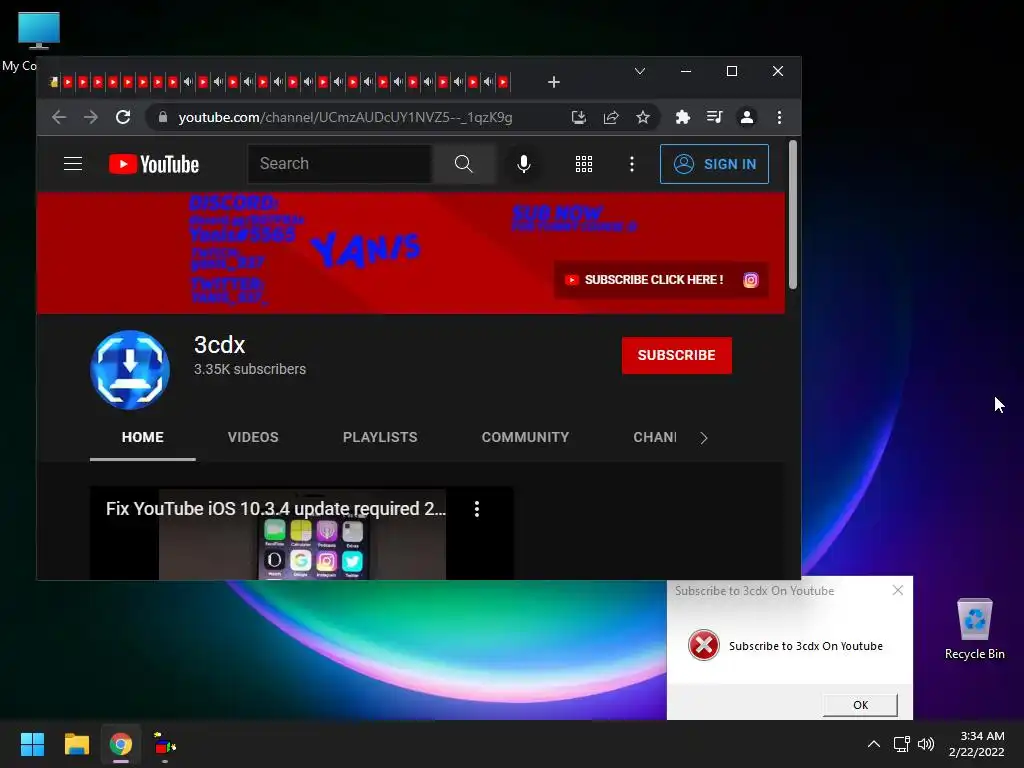Image resolution: width=1024 pixels, height=768 pixels.
Task: Select the HOME tab
Action: 142,438
